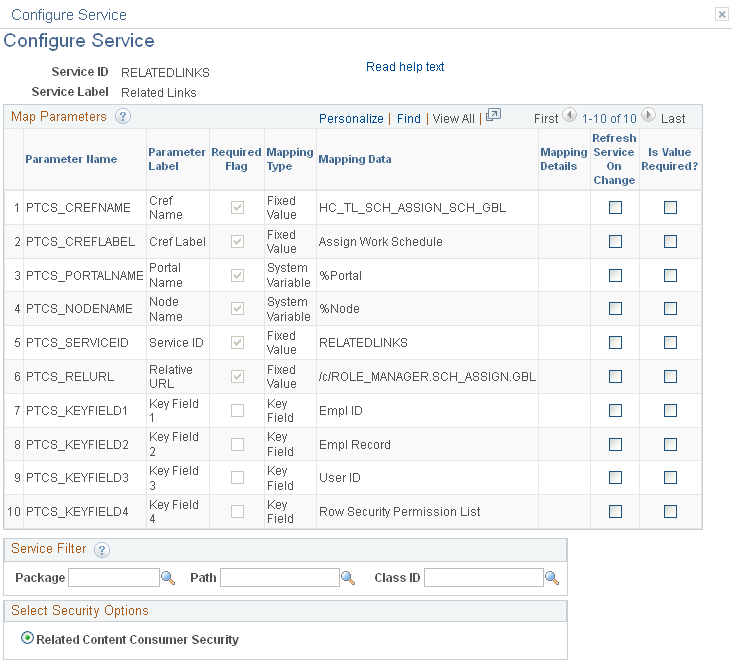Toggle Is Value Required for PTCS_PORTALNAME
Image resolution: width=732 pixels, height=665 pixels.
point(670,276)
